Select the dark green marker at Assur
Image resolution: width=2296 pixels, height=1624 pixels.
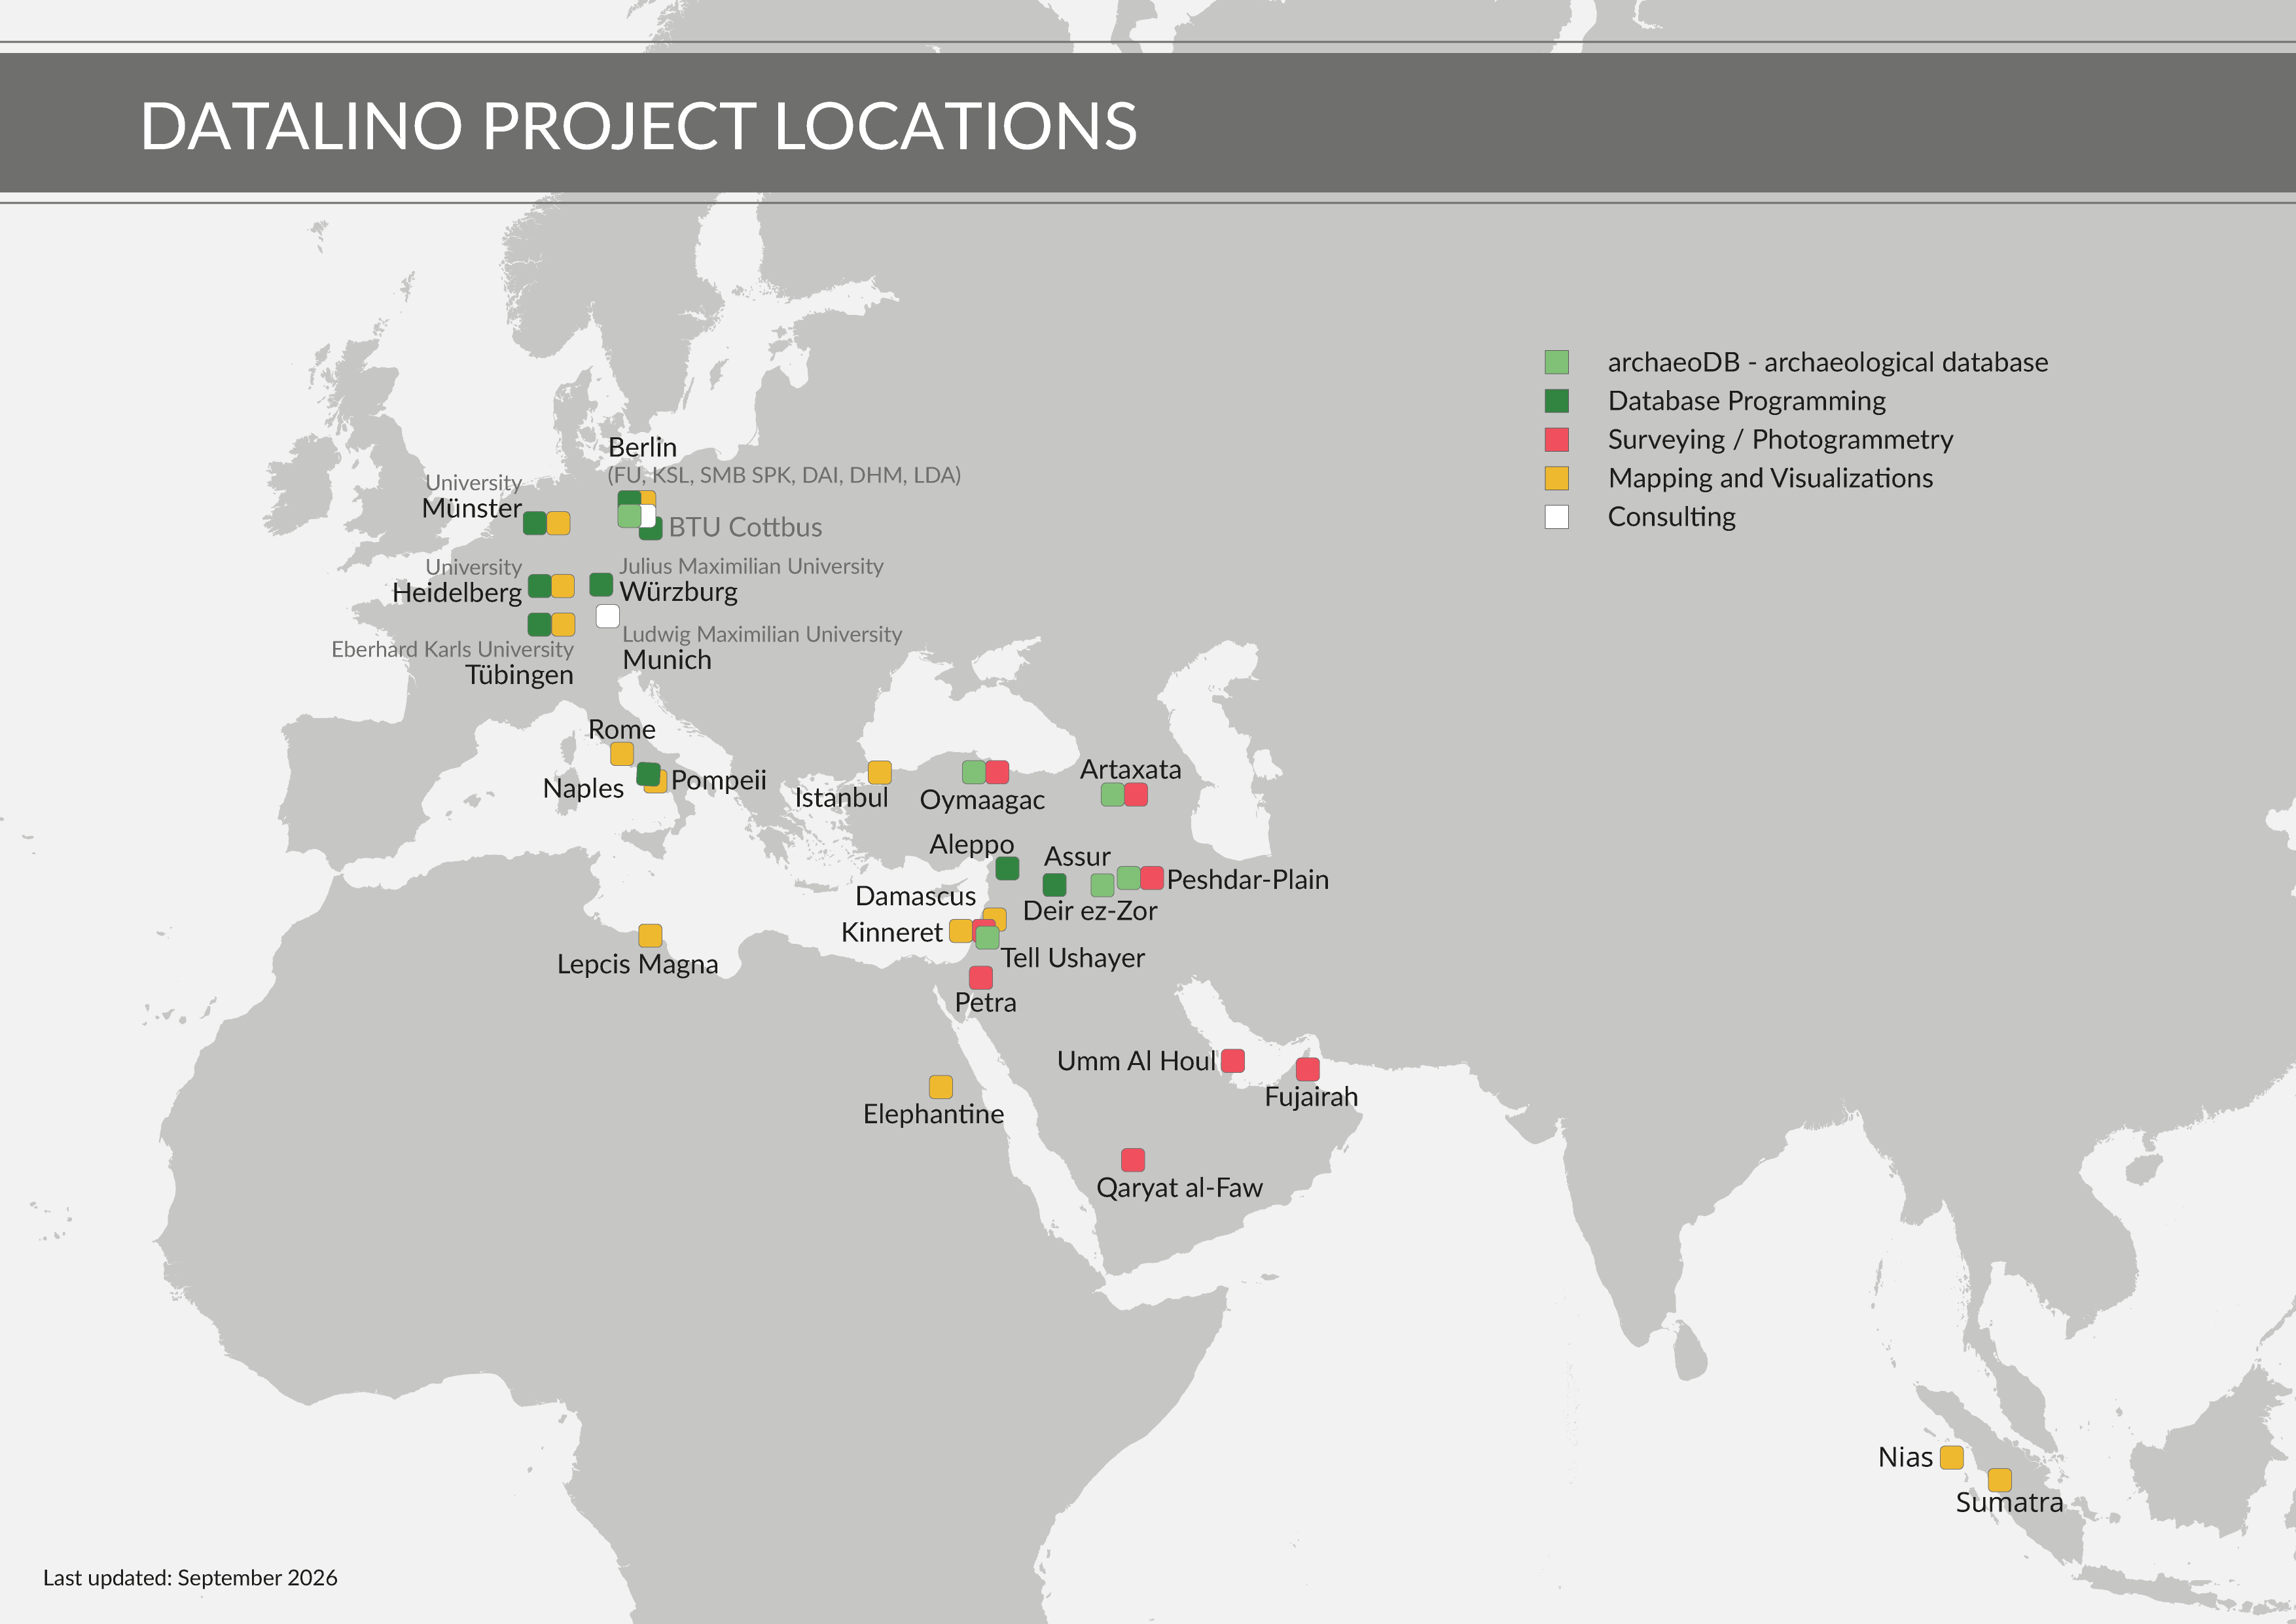pos(1054,885)
